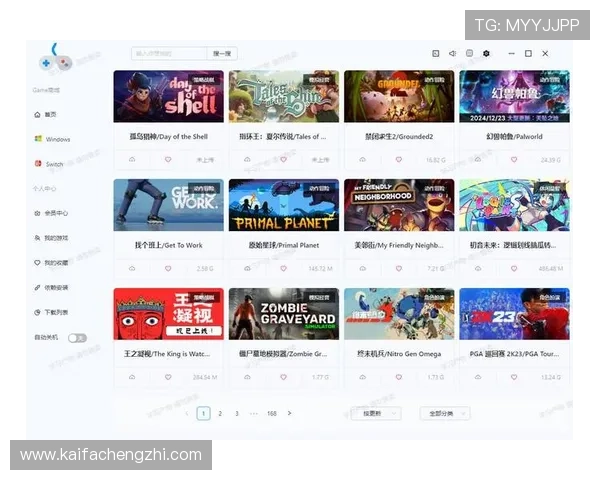Download Nitro Gen Omega via cloud icon
600x480 pixels.
(x=362, y=377)
